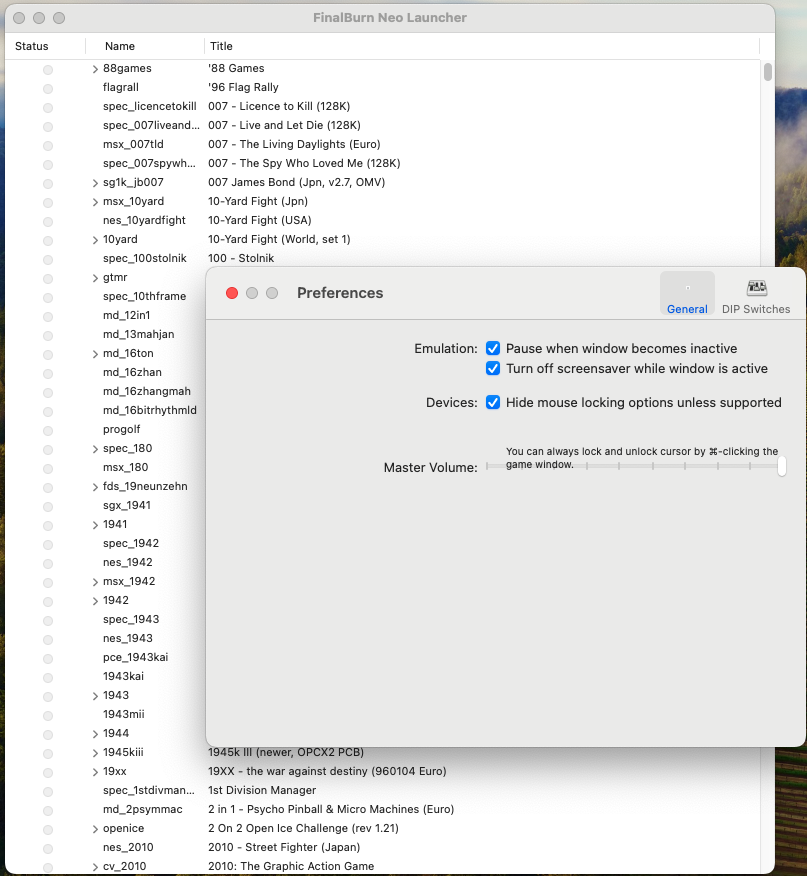Toggle Hide mouse locking options unless supported

(x=493, y=403)
